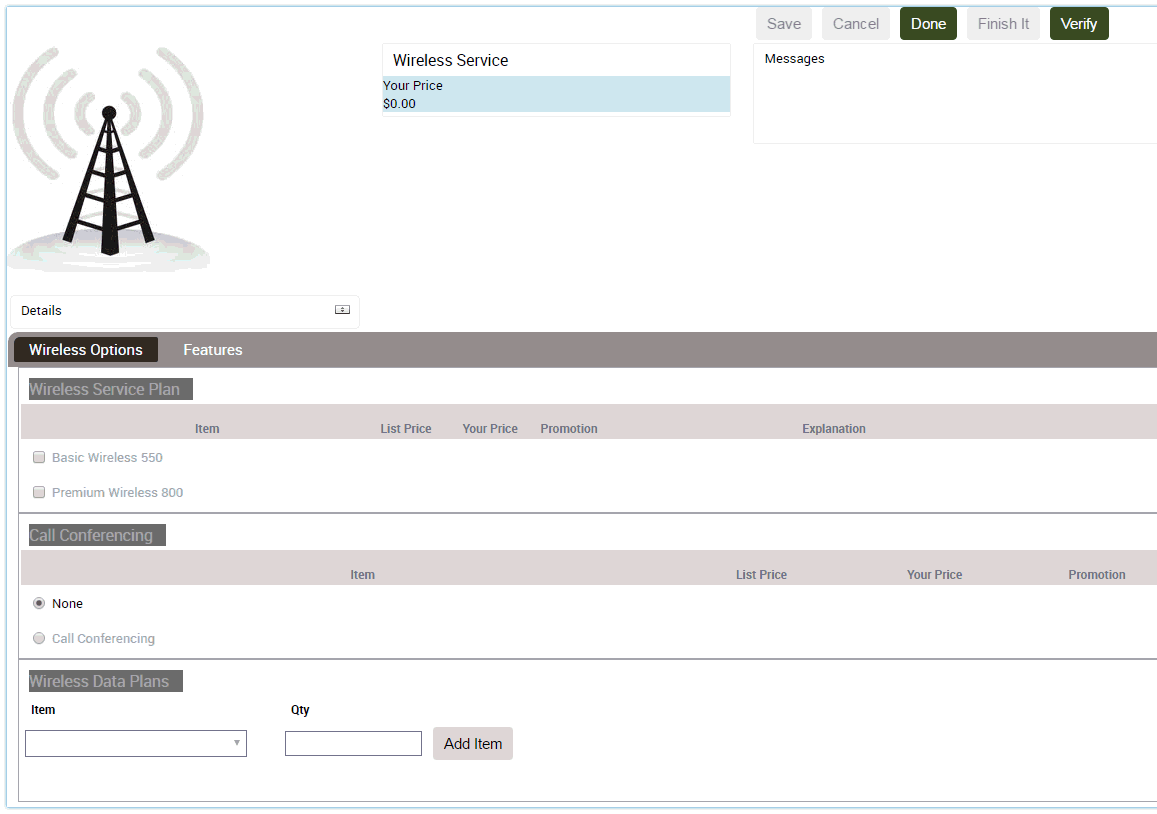1157x814 pixels.
Task: Verify the wireless service order
Action: click(1079, 23)
